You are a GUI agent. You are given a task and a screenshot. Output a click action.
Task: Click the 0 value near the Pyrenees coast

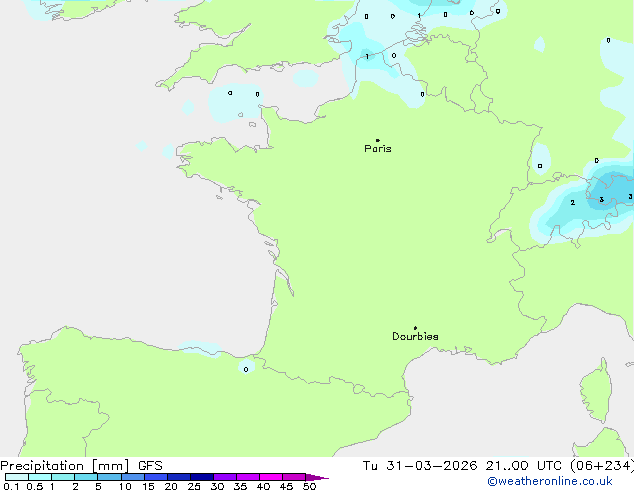pos(246,369)
